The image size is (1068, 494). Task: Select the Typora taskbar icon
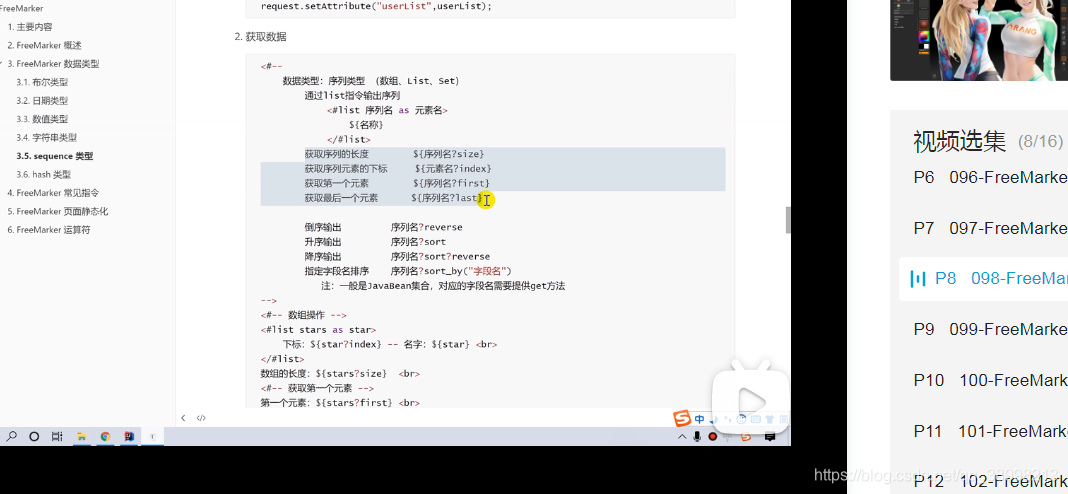coord(153,437)
